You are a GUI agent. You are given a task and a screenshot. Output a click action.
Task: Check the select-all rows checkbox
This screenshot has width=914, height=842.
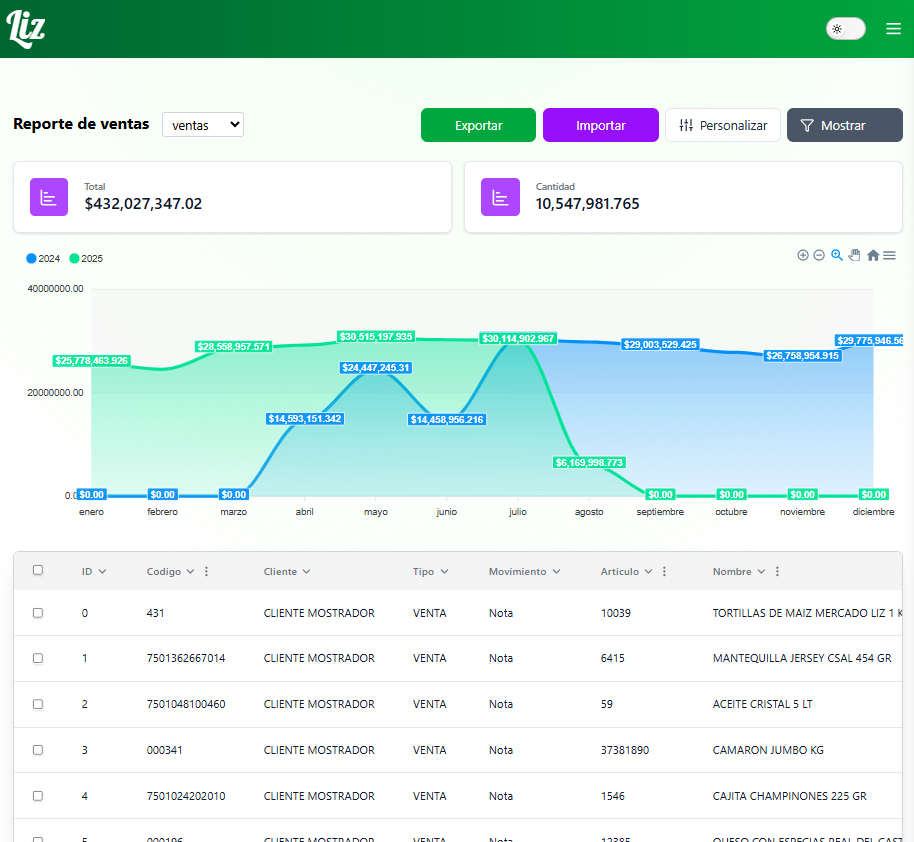point(38,570)
